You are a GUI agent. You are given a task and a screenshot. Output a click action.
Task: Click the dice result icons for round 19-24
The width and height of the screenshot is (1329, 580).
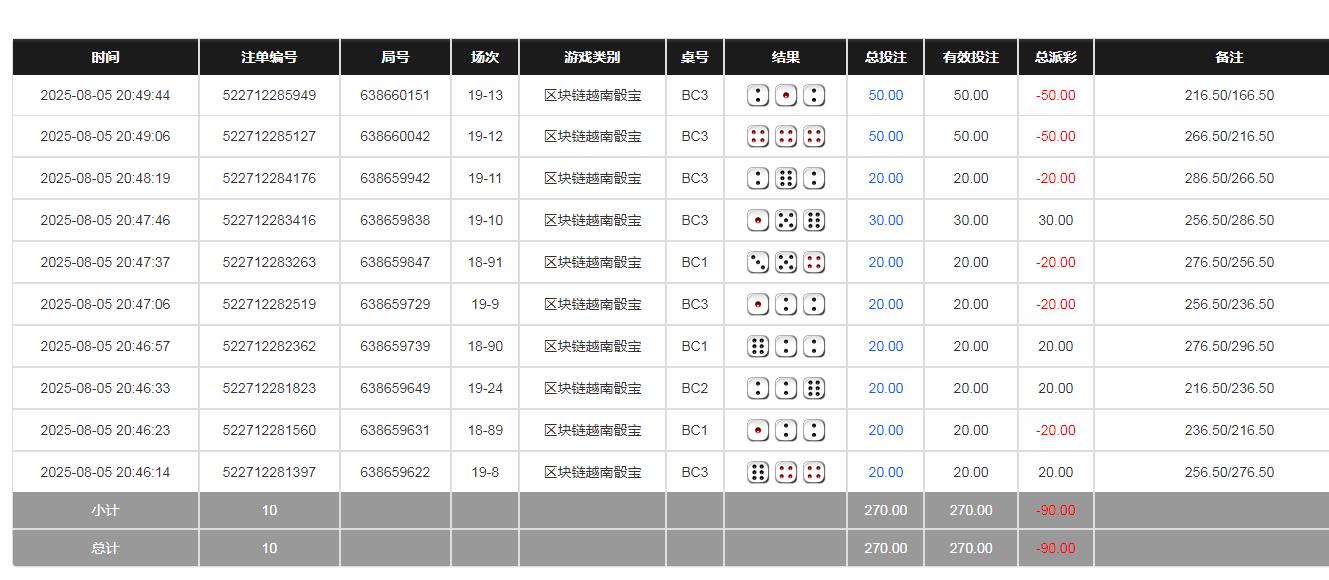(785, 388)
